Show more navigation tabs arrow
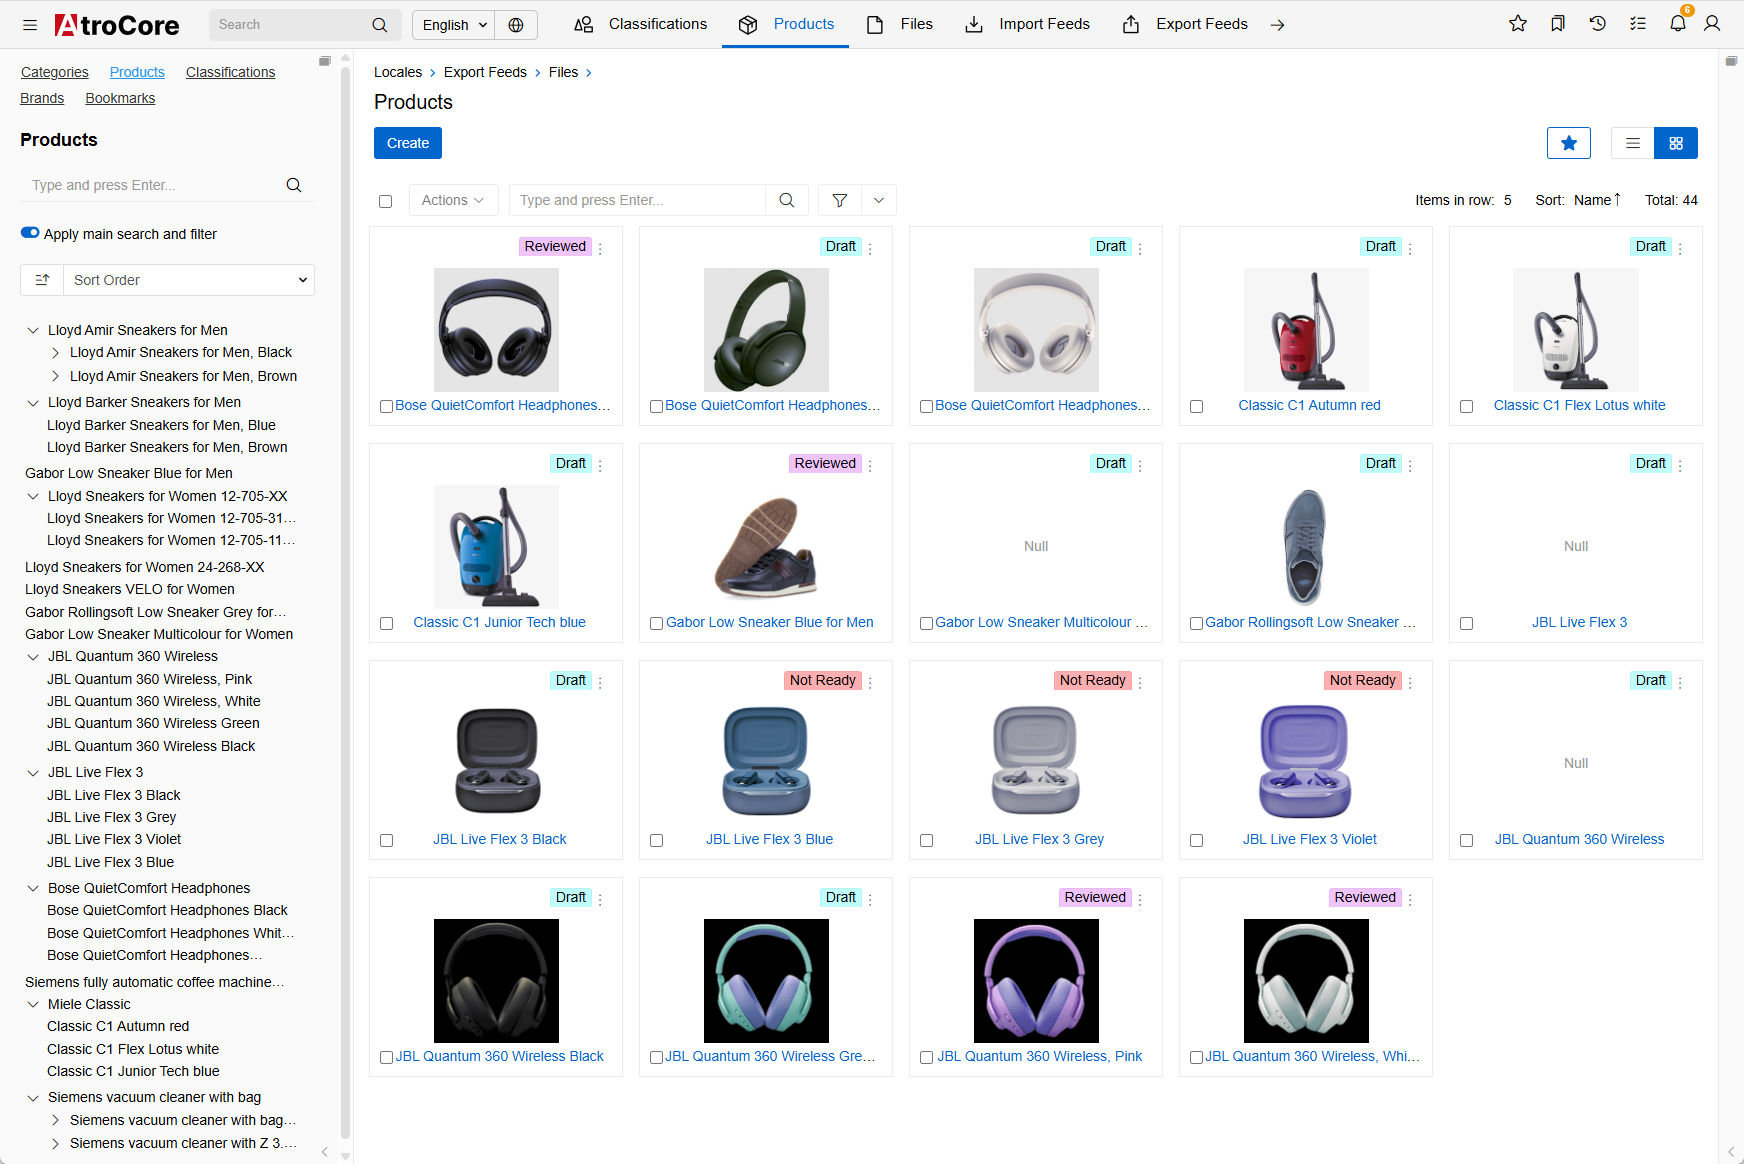The width and height of the screenshot is (1744, 1164). click(1278, 25)
